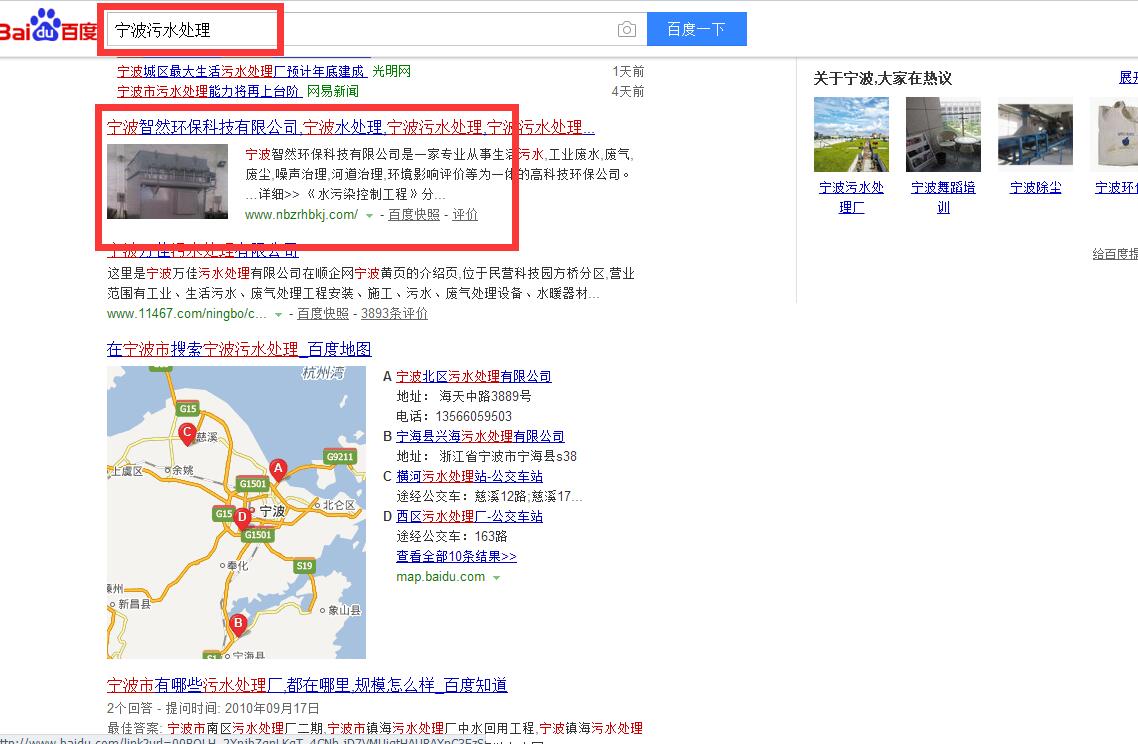Viewport: 1138px width, 744px height.
Task: Open the 宁波除尘 text link
Action: pyautogui.click(x=1036, y=188)
